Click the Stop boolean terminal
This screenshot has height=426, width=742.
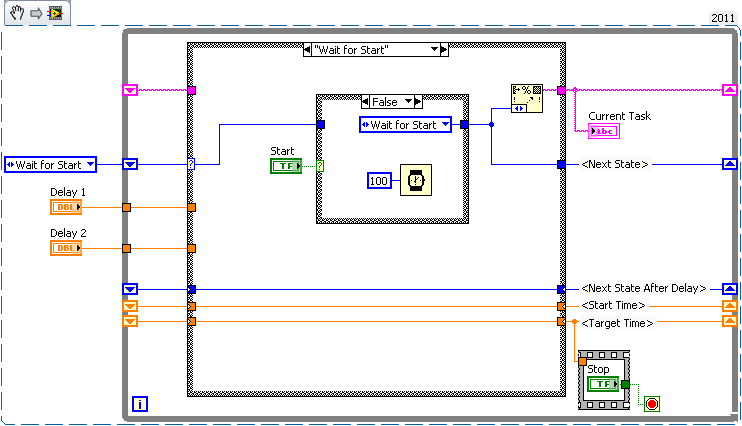tap(603, 384)
